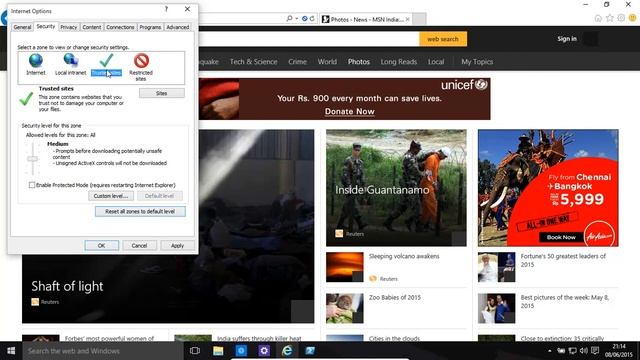Open the Tech & Science section
Screen dimensions: 640x360
(x=253, y=62)
